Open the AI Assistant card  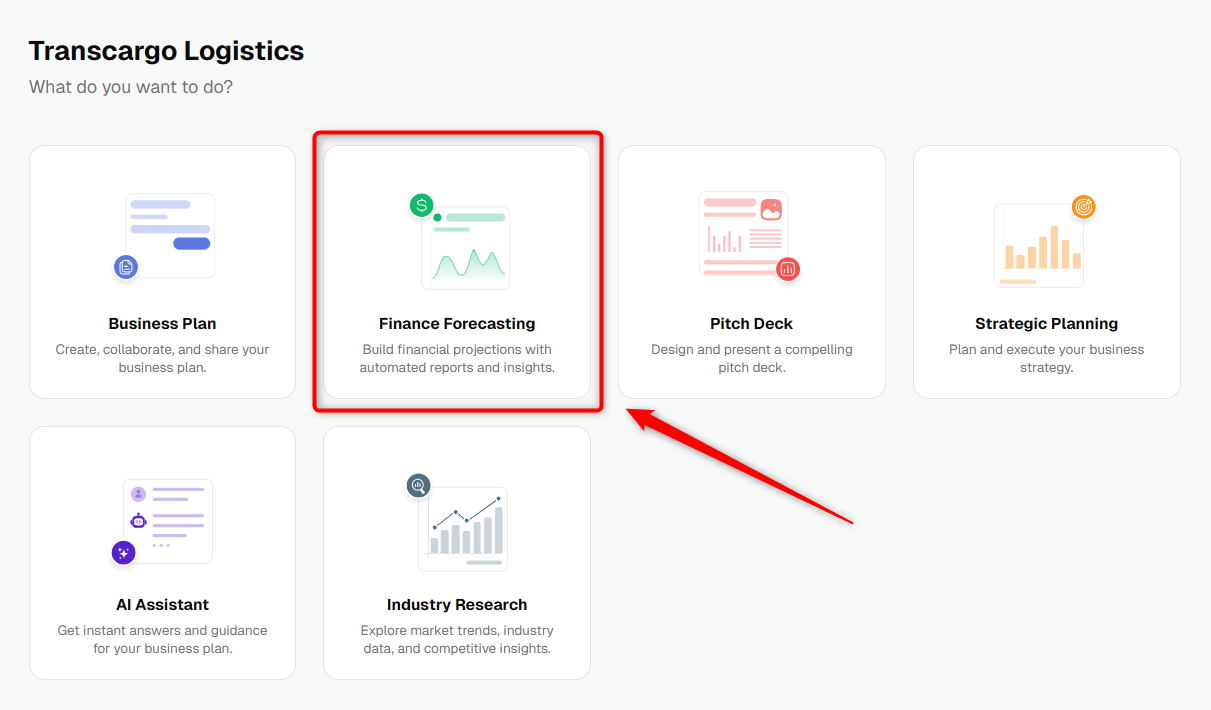point(162,553)
